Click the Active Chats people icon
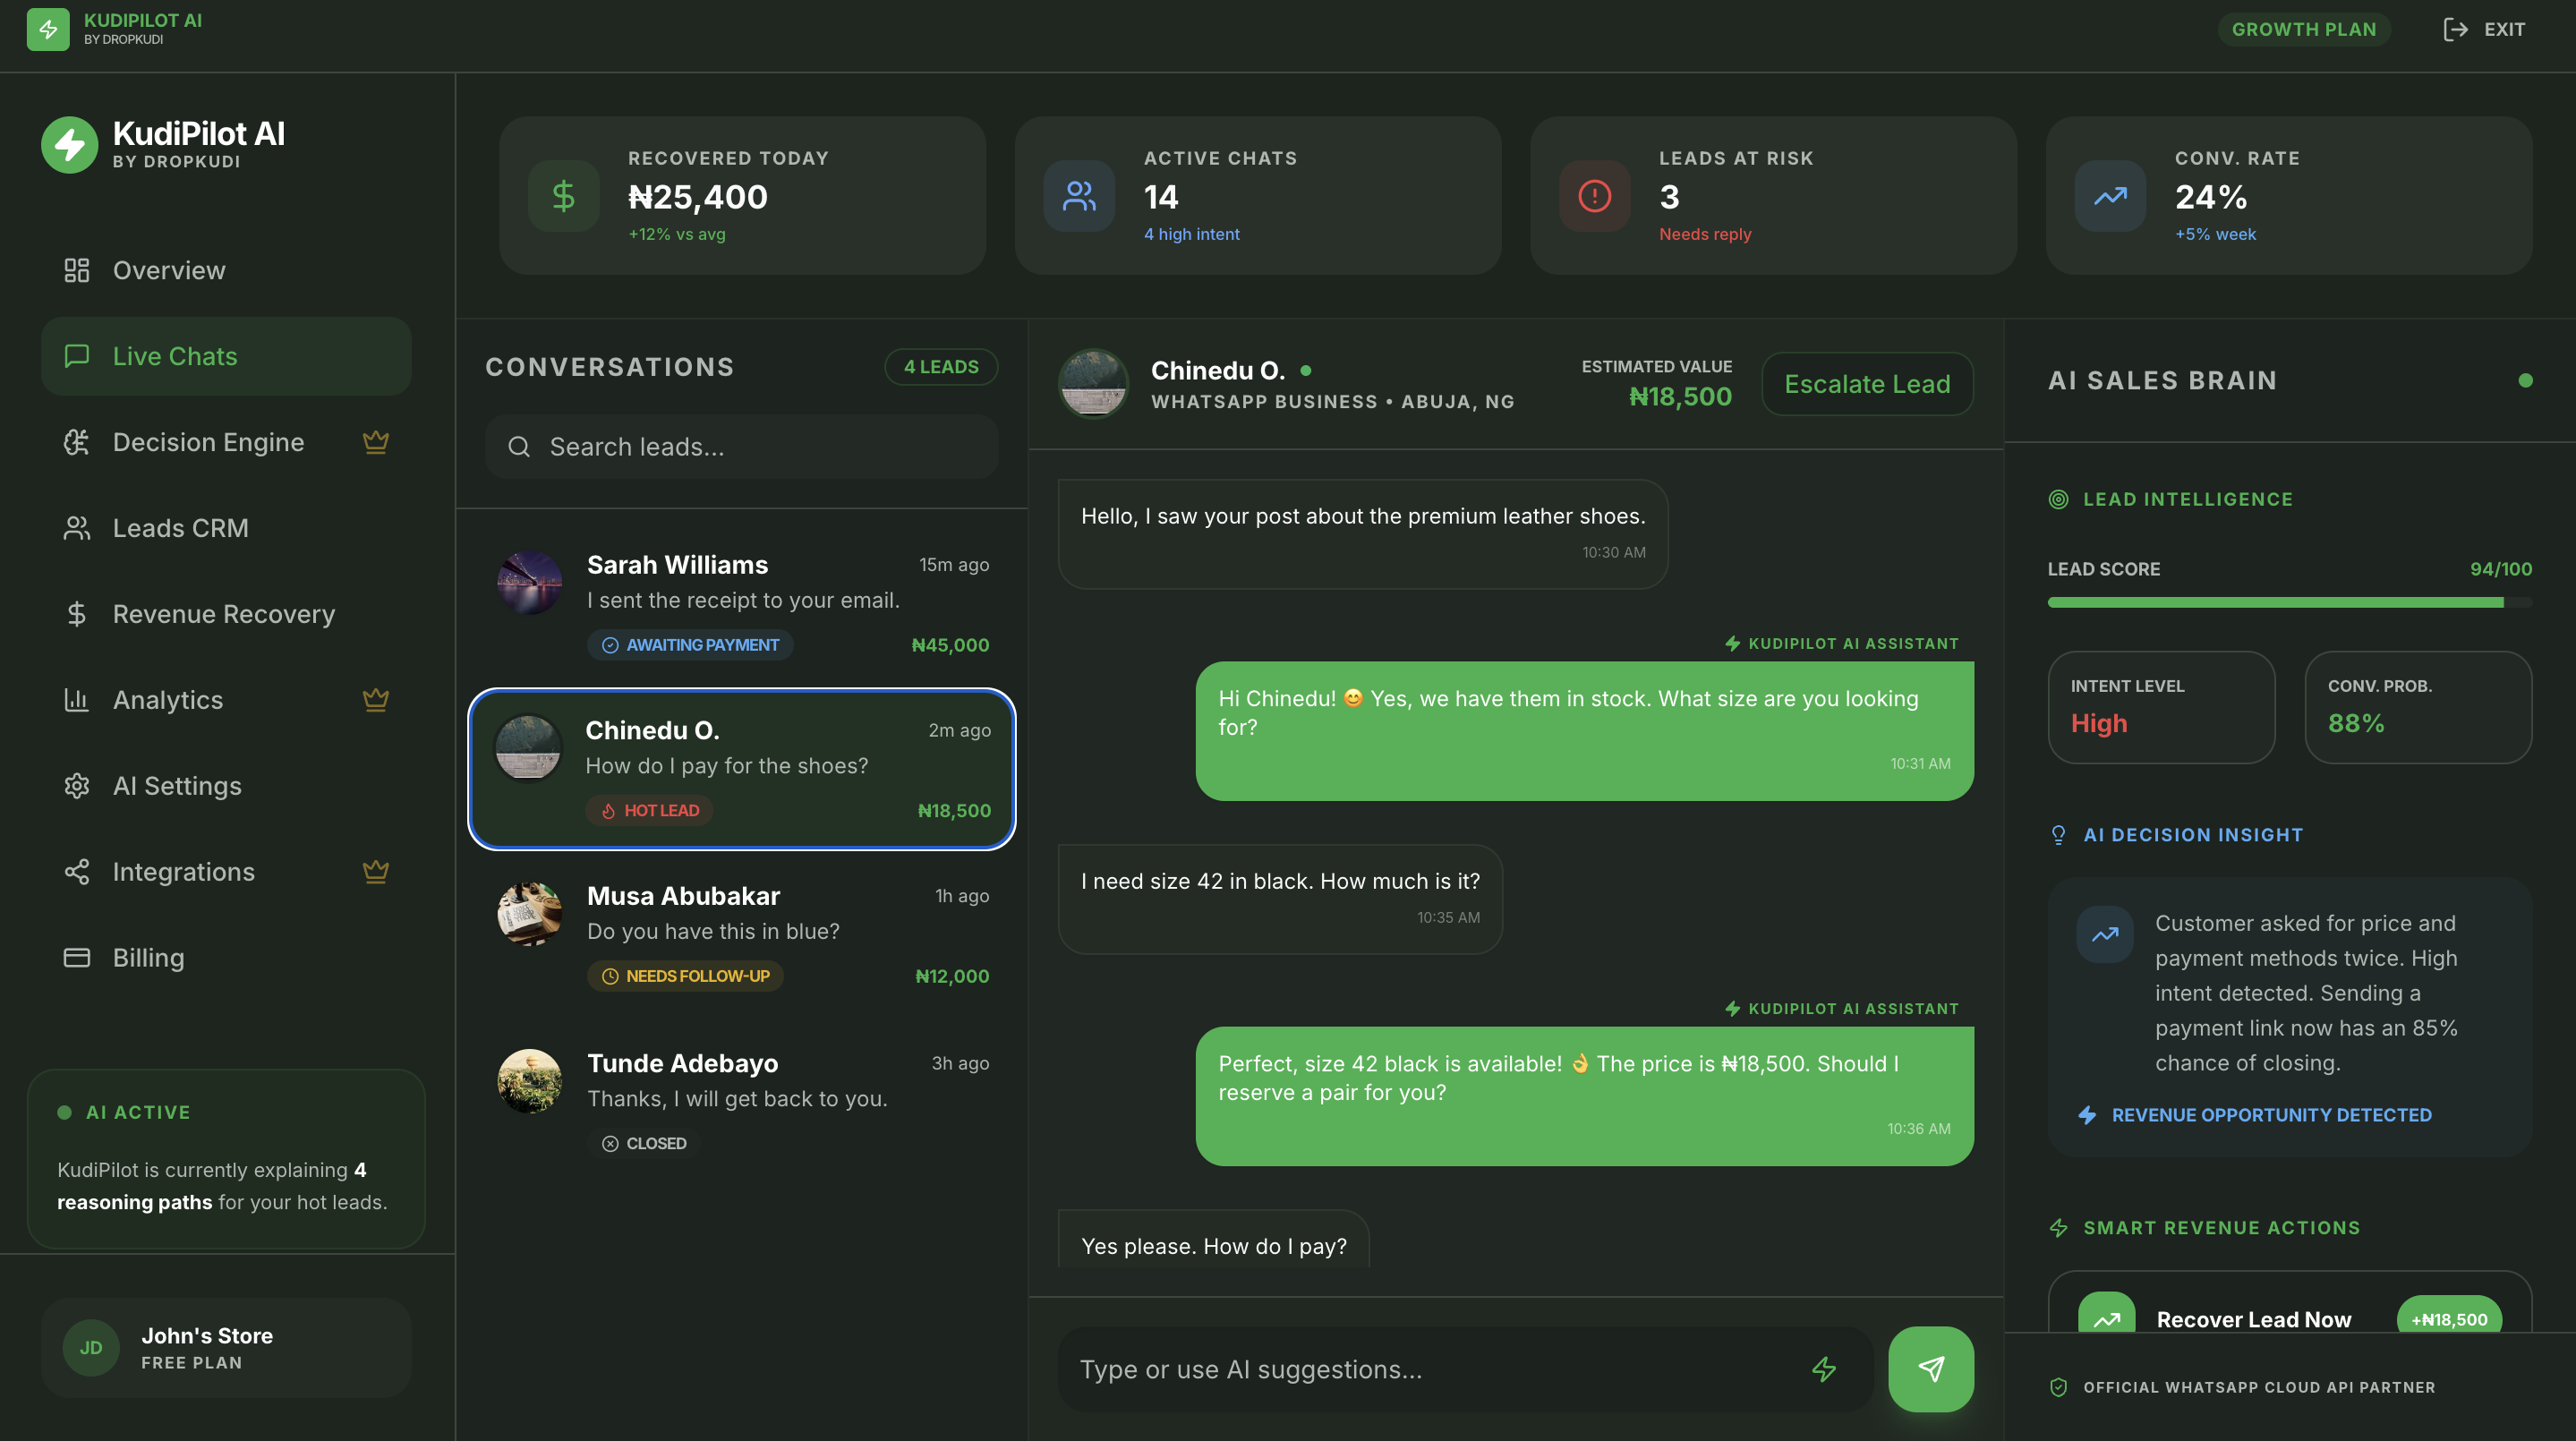The width and height of the screenshot is (2576, 1441). (x=1080, y=196)
